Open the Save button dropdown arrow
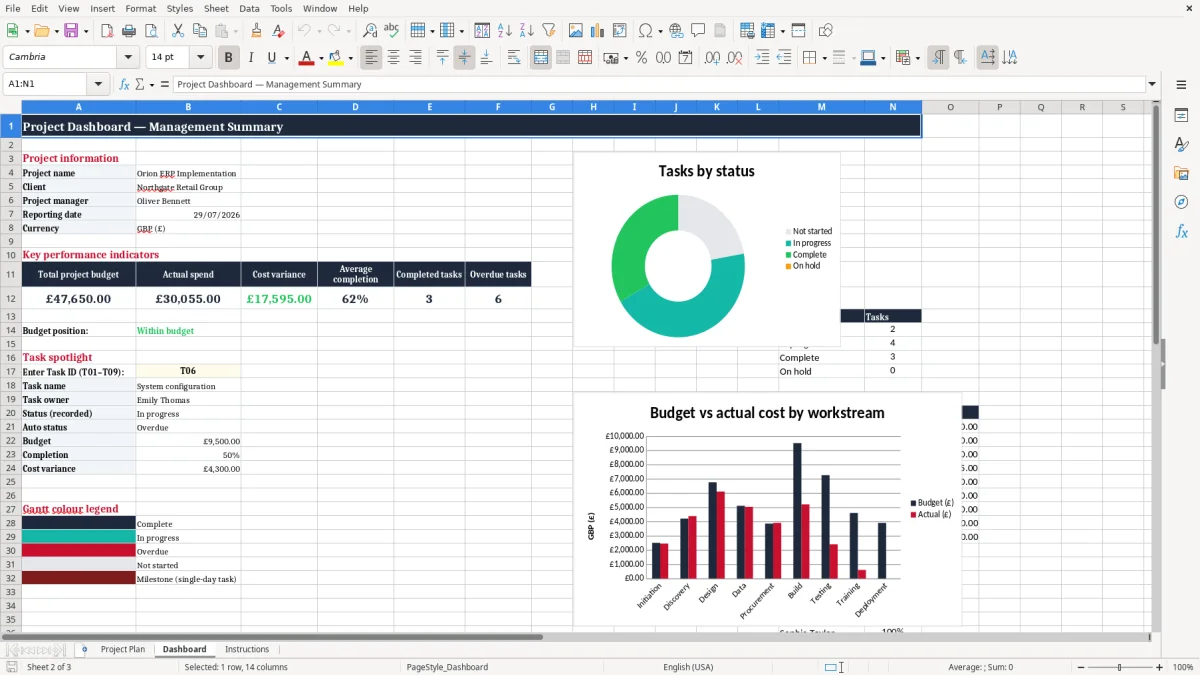The height and width of the screenshot is (675, 1200). 86,31
